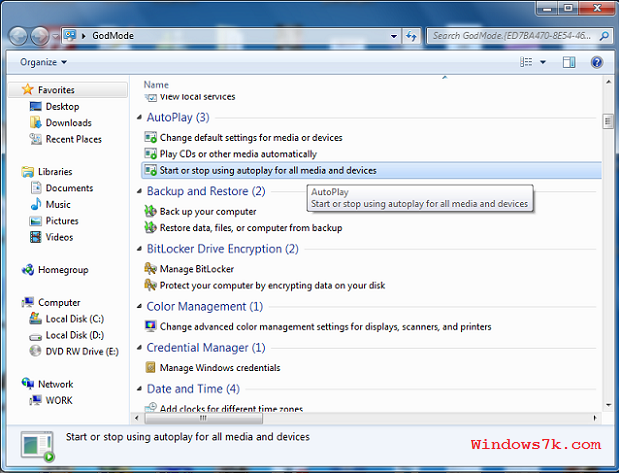This screenshot has width=619, height=473.
Task: Click the horizontal scrollbar thumb
Action: (203, 418)
